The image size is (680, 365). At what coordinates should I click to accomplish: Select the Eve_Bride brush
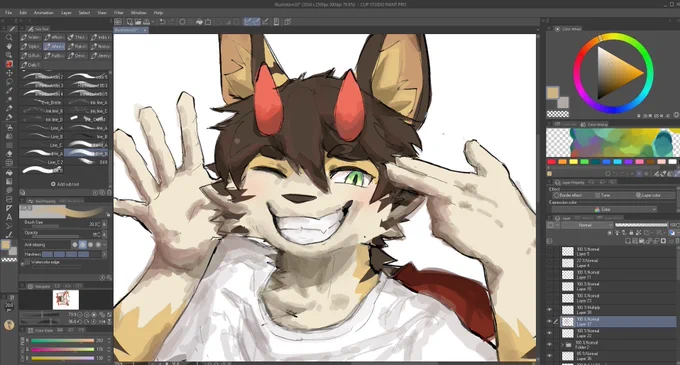coord(42,102)
